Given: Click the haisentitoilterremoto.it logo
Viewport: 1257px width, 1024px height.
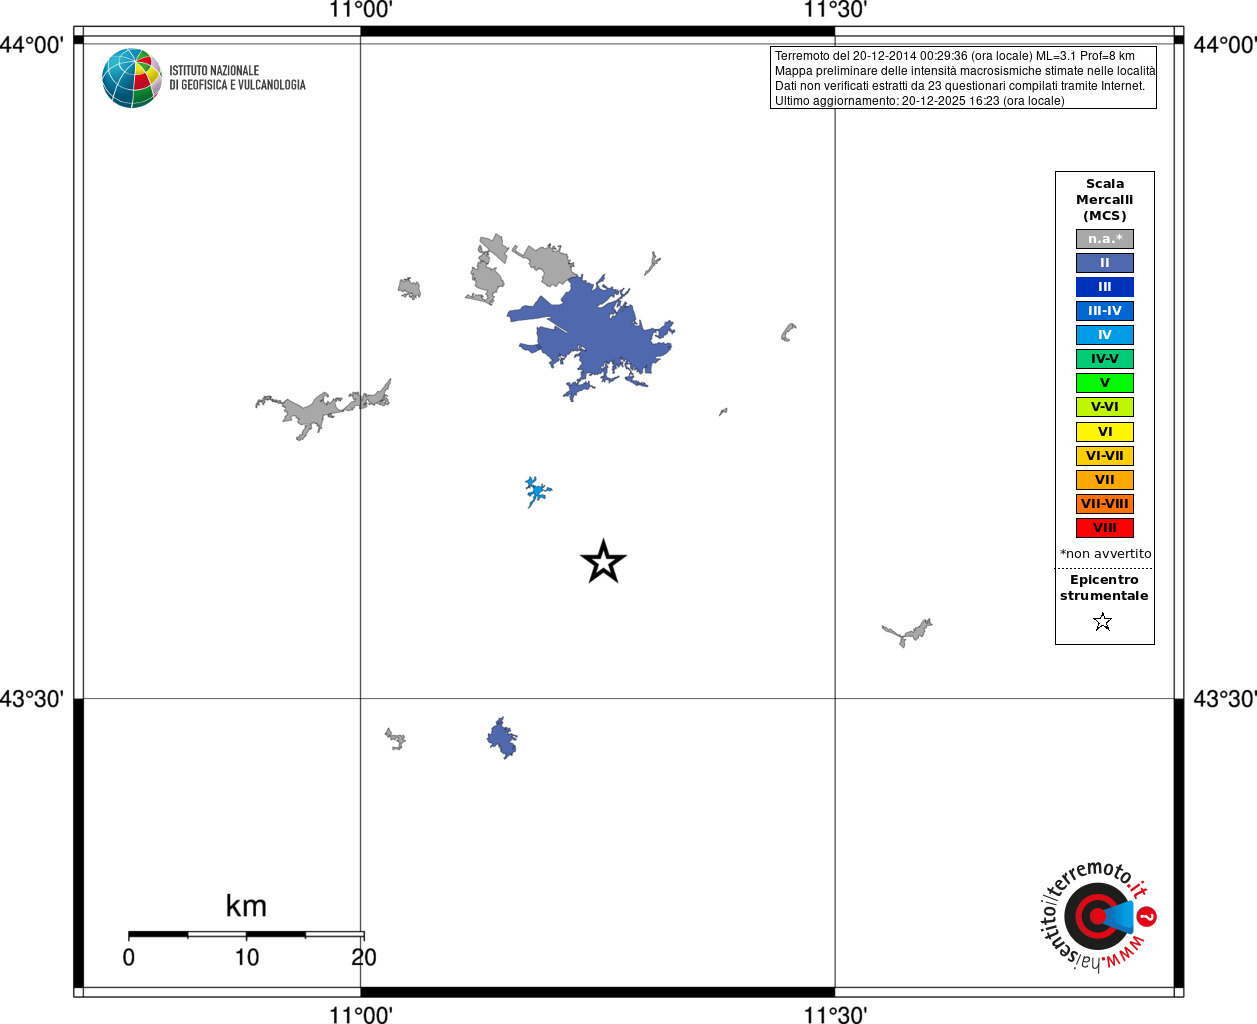Looking at the screenshot, I should (1097, 916).
